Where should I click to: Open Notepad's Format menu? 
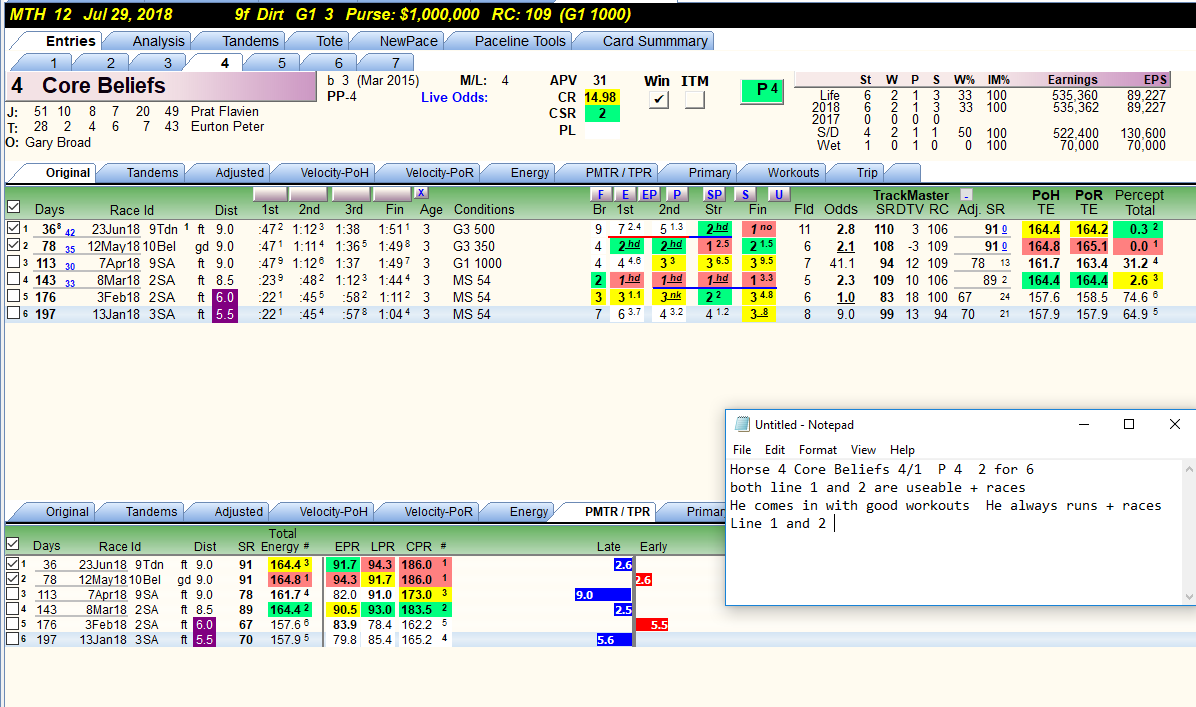pyautogui.click(x=818, y=450)
